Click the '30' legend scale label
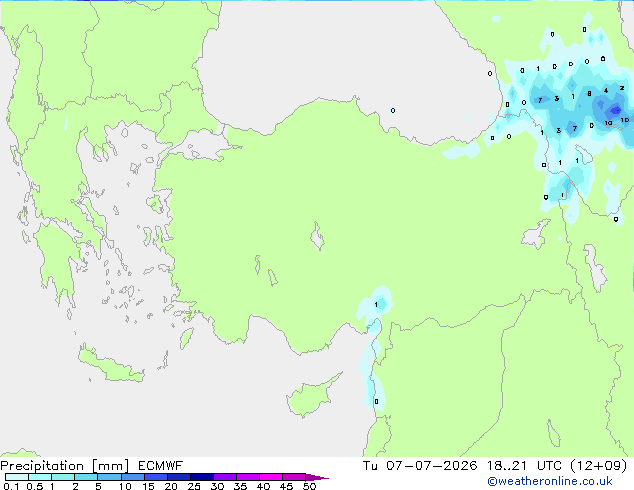Viewport: 634px width, 490px height. (x=217, y=486)
